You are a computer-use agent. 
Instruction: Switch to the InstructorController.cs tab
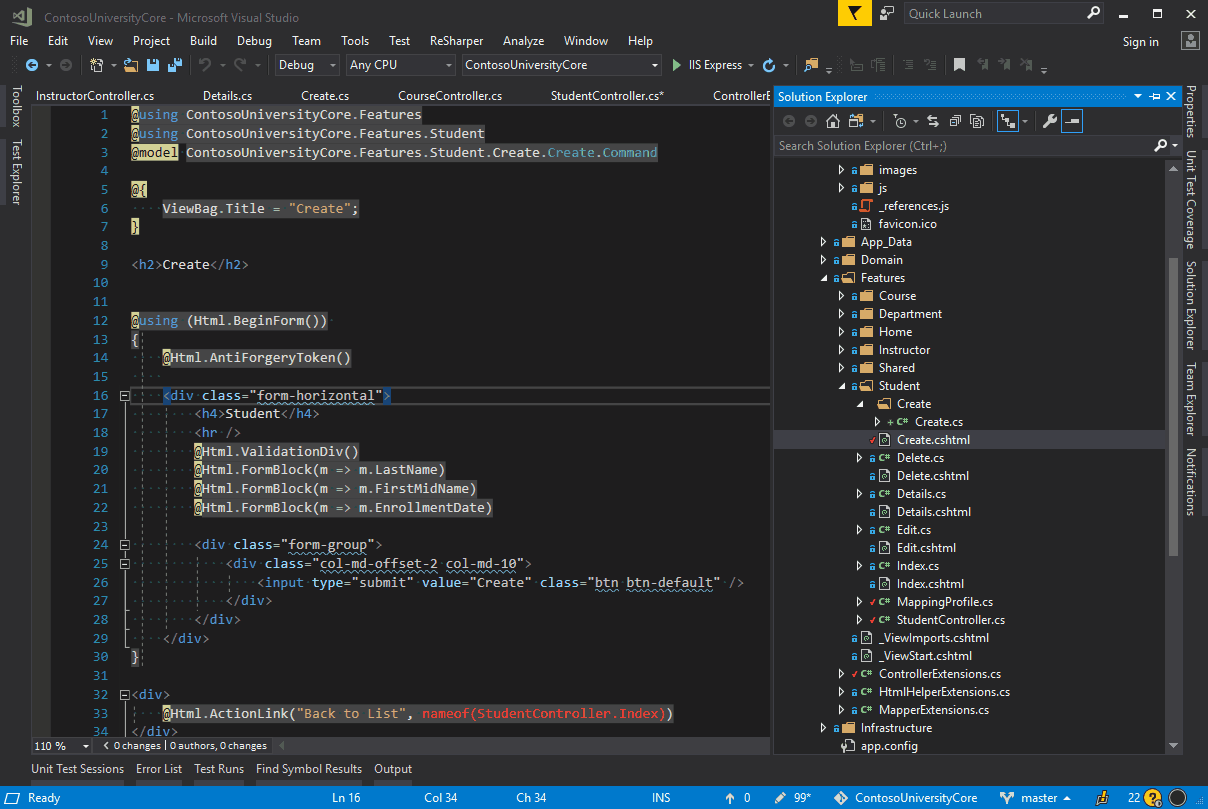pos(95,96)
